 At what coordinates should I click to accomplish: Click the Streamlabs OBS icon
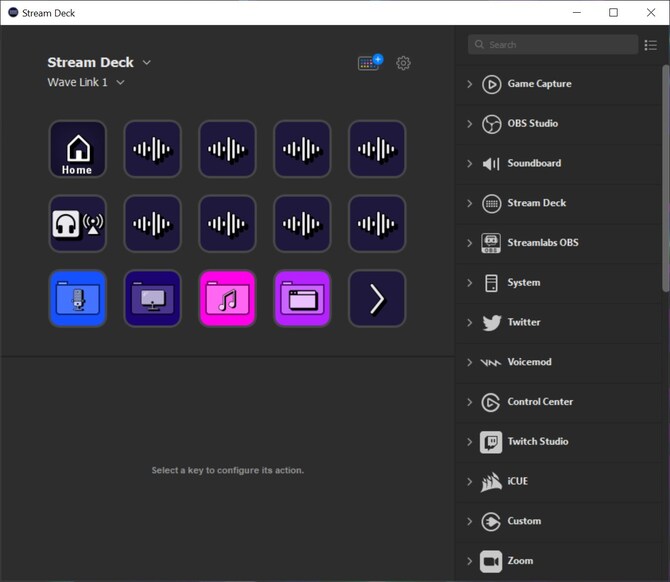click(491, 243)
